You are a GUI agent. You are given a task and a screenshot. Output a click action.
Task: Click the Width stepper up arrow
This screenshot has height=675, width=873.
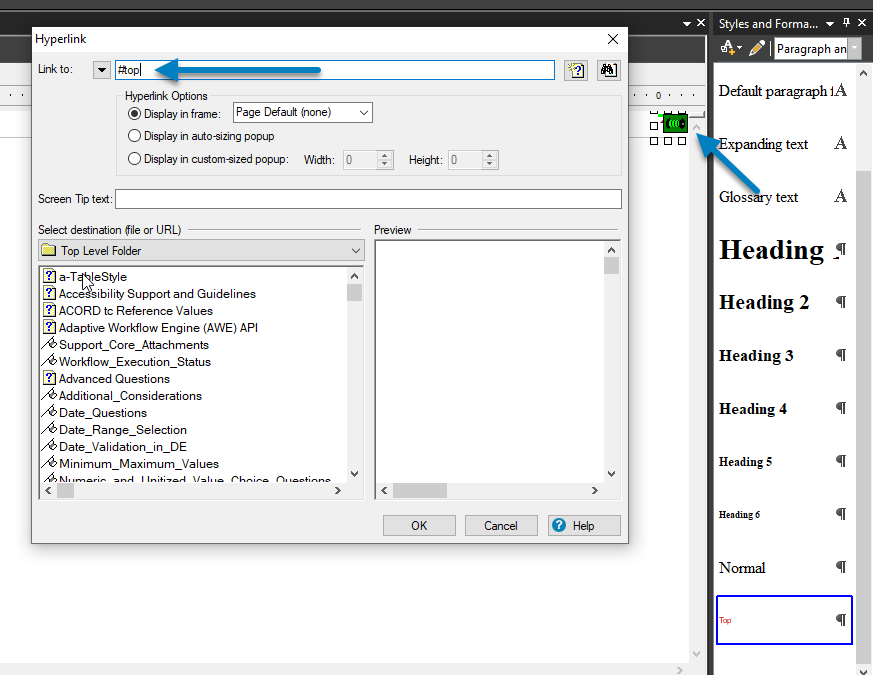tap(385, 155)
